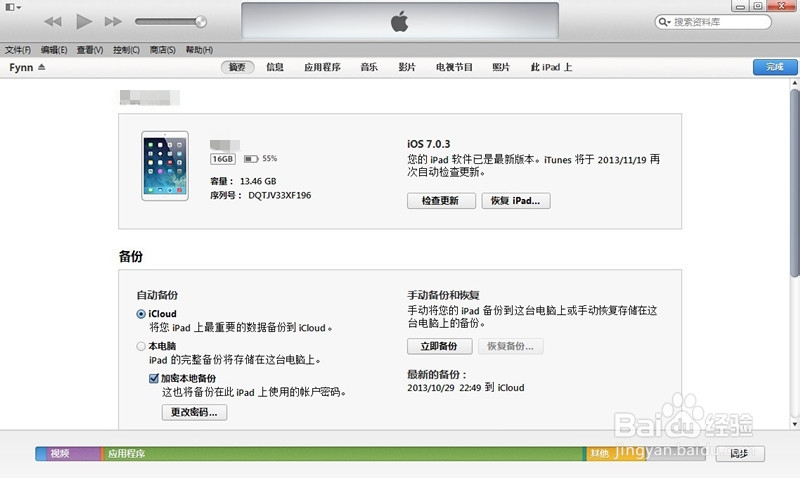
Task: Open the 编辑(E) menu
Action: click(x=54, y=50)
